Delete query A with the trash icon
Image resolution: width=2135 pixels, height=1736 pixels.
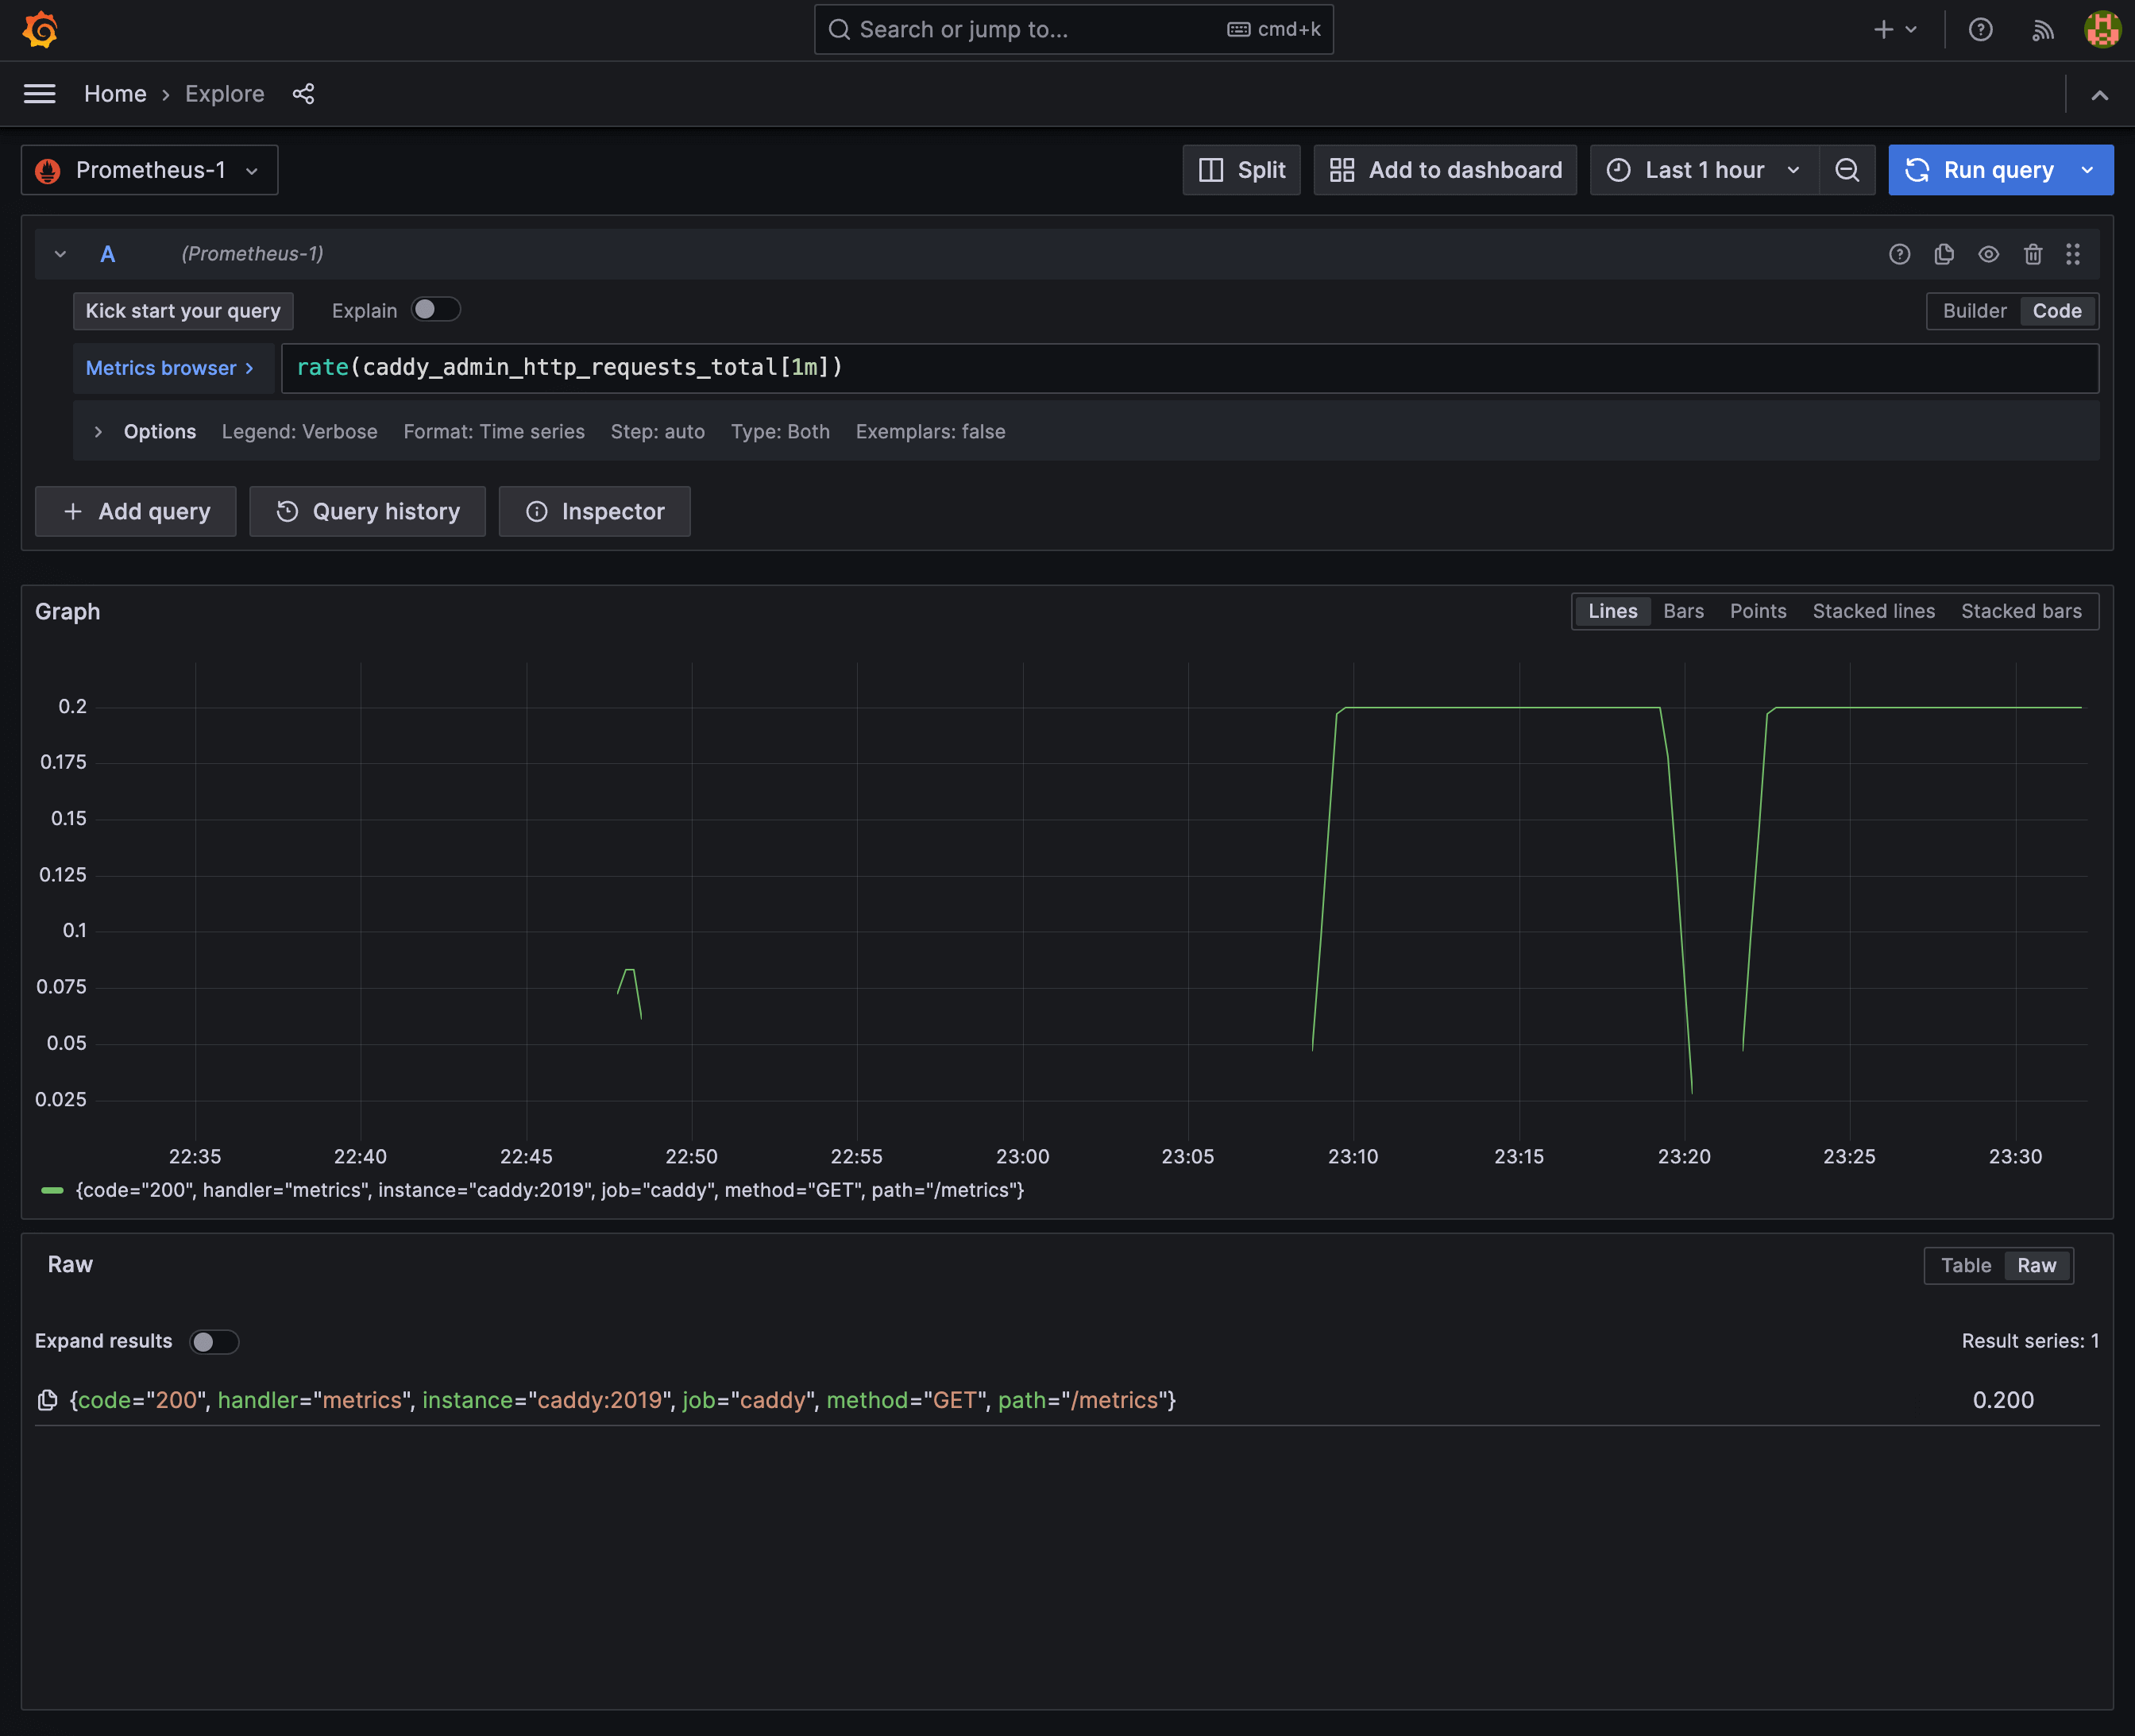(2033, 254)
